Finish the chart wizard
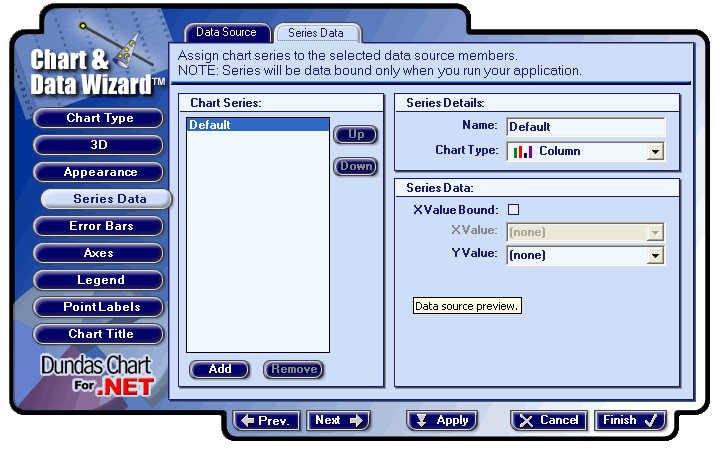 [630, 421]
